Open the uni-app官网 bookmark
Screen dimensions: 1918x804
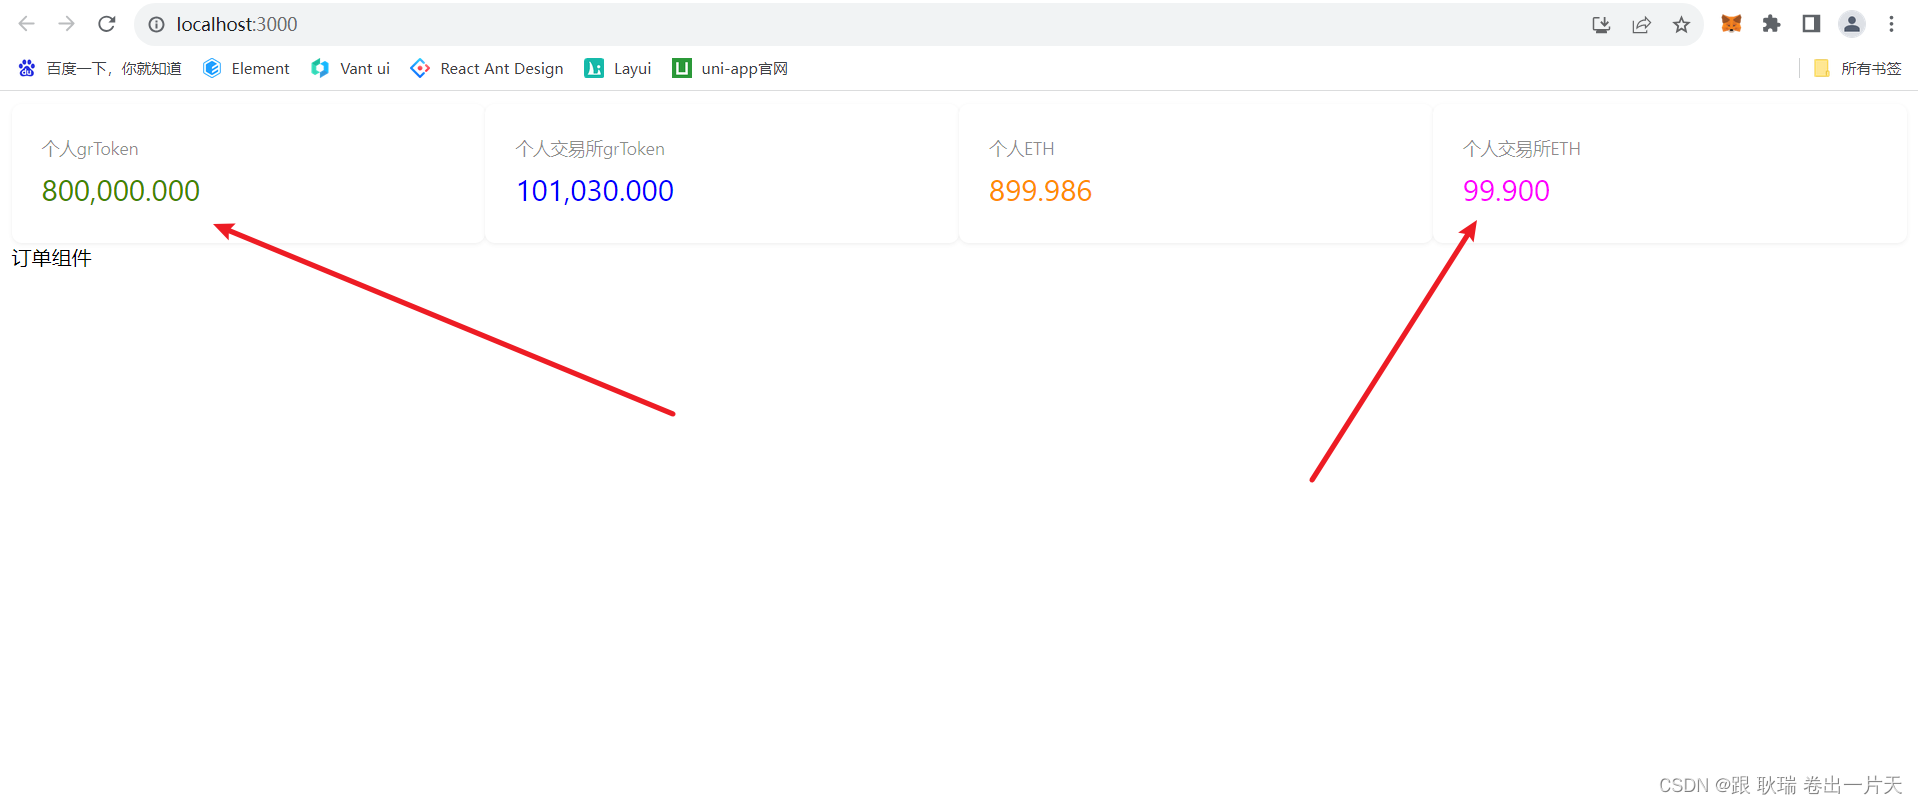[x=730, y=68]
